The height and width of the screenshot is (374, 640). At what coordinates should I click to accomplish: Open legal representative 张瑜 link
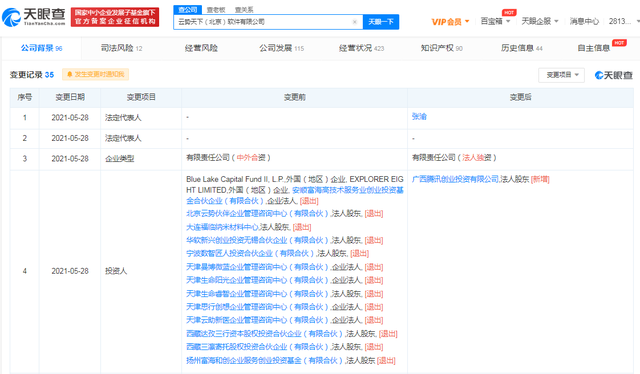419,117
